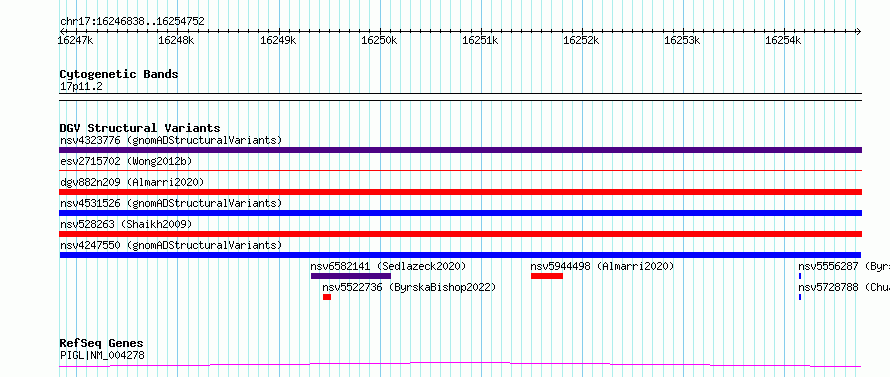Select the purple nsv4323776 variant bar
Screen dimensions: 890x377
point(461,150)
